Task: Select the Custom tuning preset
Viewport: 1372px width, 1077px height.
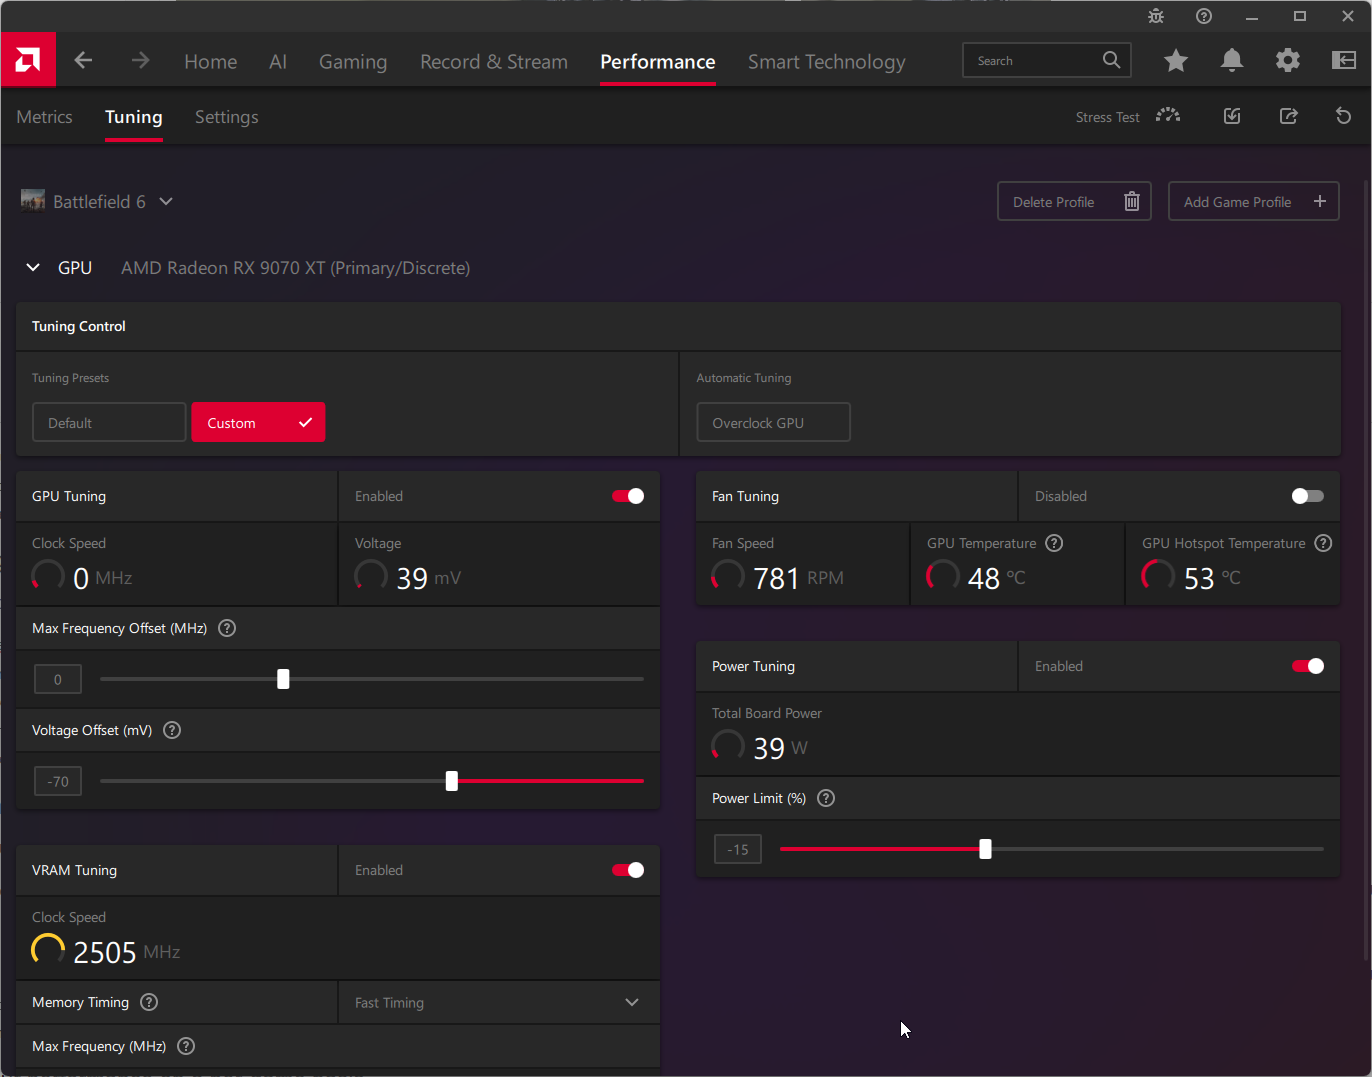Action: pyautogui.click(x=258, y=422)
